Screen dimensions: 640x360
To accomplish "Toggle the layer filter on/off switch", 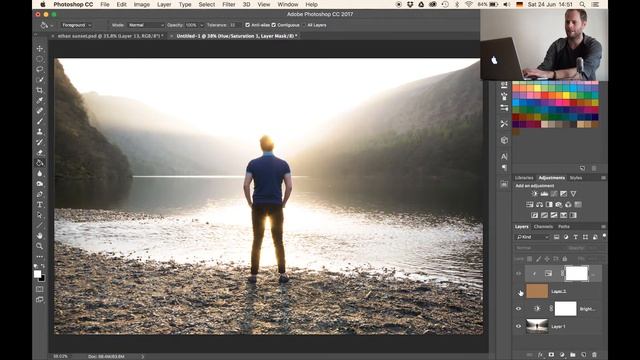I will tap(604, 236).
